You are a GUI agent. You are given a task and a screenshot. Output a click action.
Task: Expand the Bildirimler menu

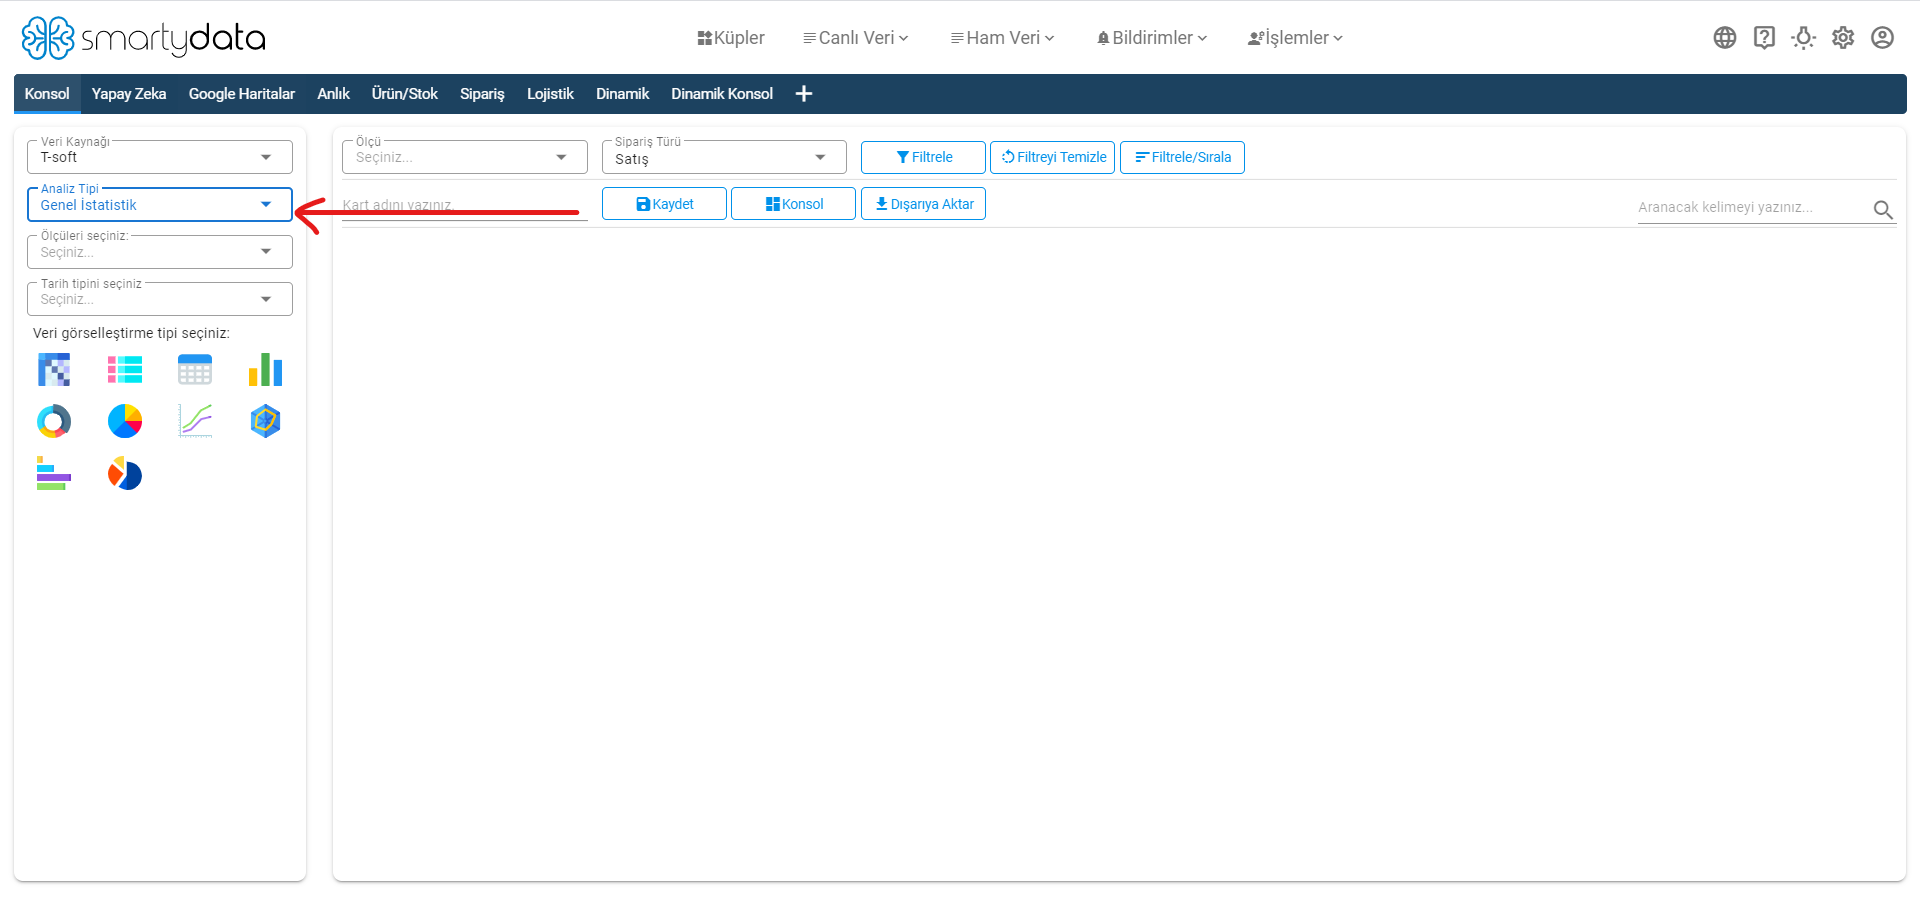pyautogui.click(x=1152, y=38)
